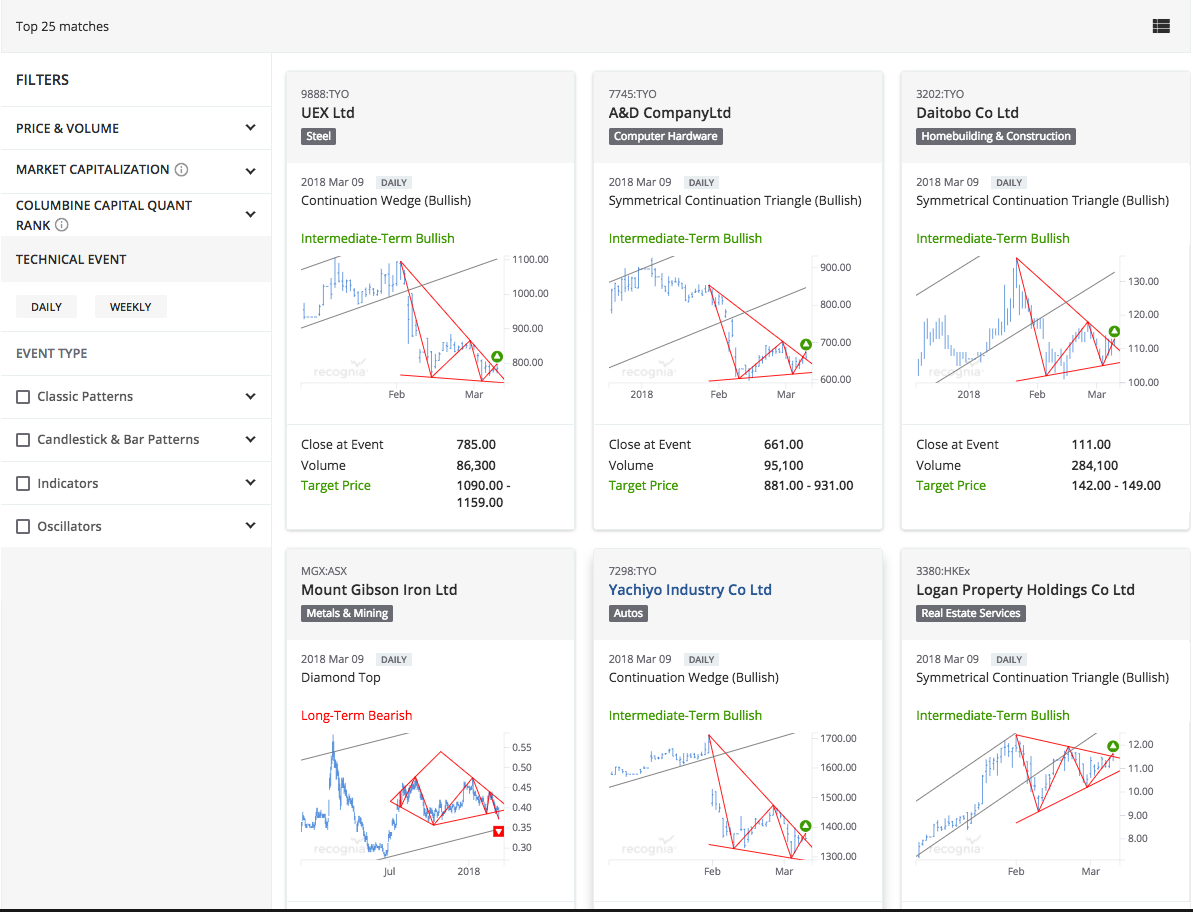The image size is (1193, 912).
Task: Select the green bullish event marker on UEX chart
Action: (x=497, y=355)
